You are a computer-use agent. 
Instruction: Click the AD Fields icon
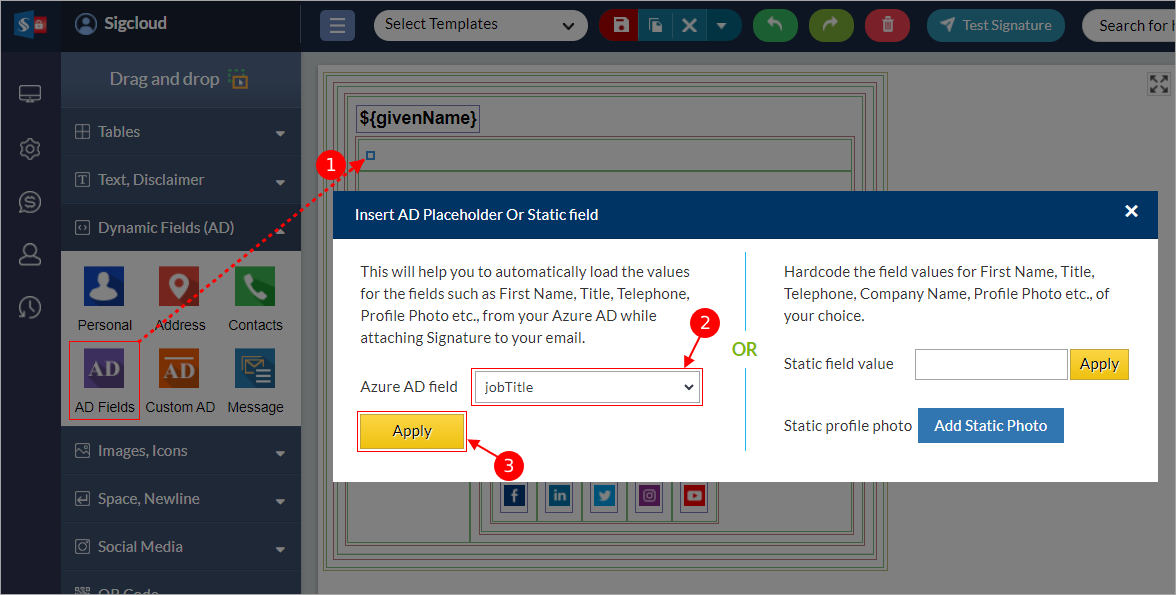click(104, 369)
